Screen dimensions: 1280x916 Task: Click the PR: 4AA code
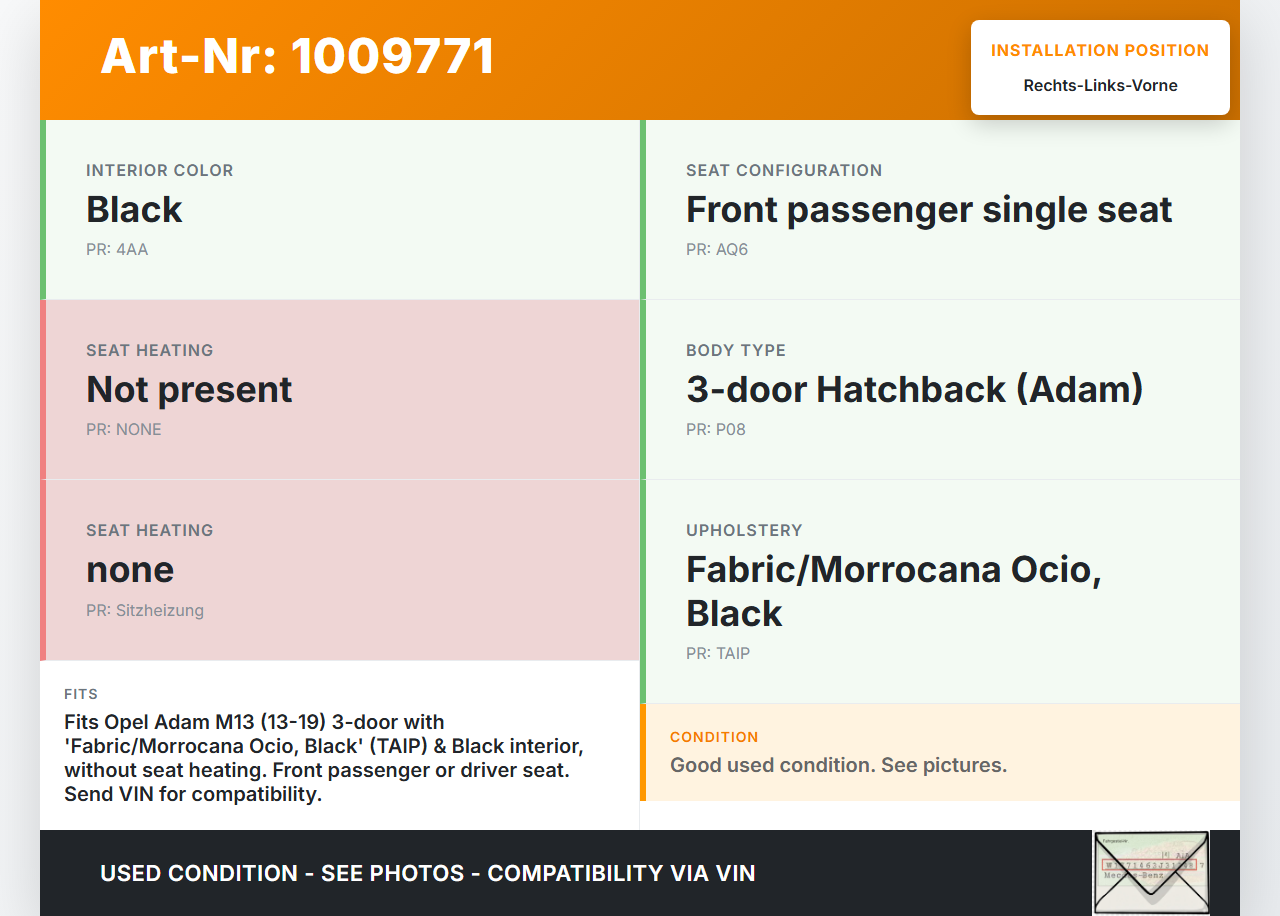[x=117, y=250]
